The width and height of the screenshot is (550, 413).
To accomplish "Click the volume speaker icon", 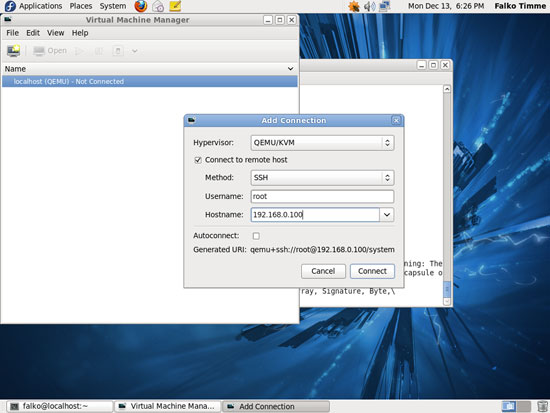I will (x=369, y=6).
